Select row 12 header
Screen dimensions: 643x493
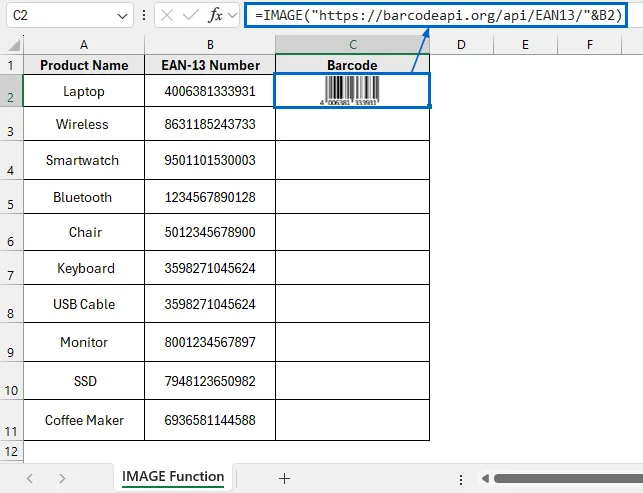tap(11, 451)
